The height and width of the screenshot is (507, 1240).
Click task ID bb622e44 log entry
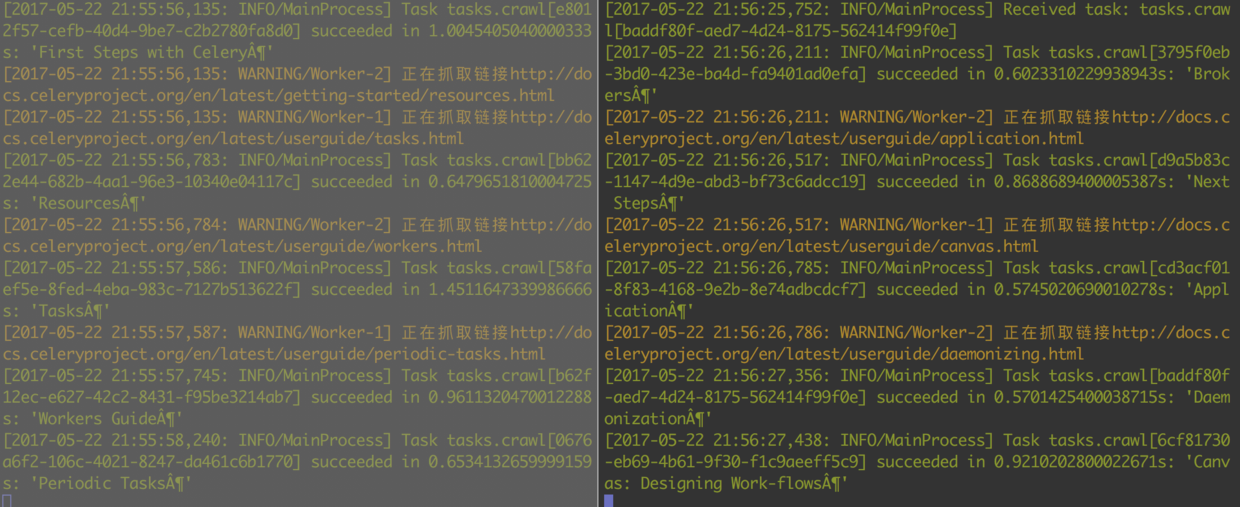coord(297,182)
